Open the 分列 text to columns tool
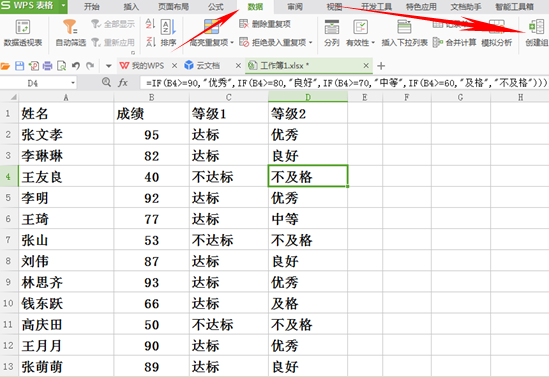The image size is (549, 377). (332, 33)
